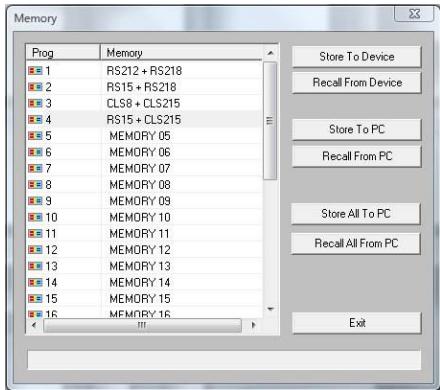Image resolution: width=440 pixels, height=390 pixels.
Task: Click the preset icon for program 11
Action: pos(35,234)
